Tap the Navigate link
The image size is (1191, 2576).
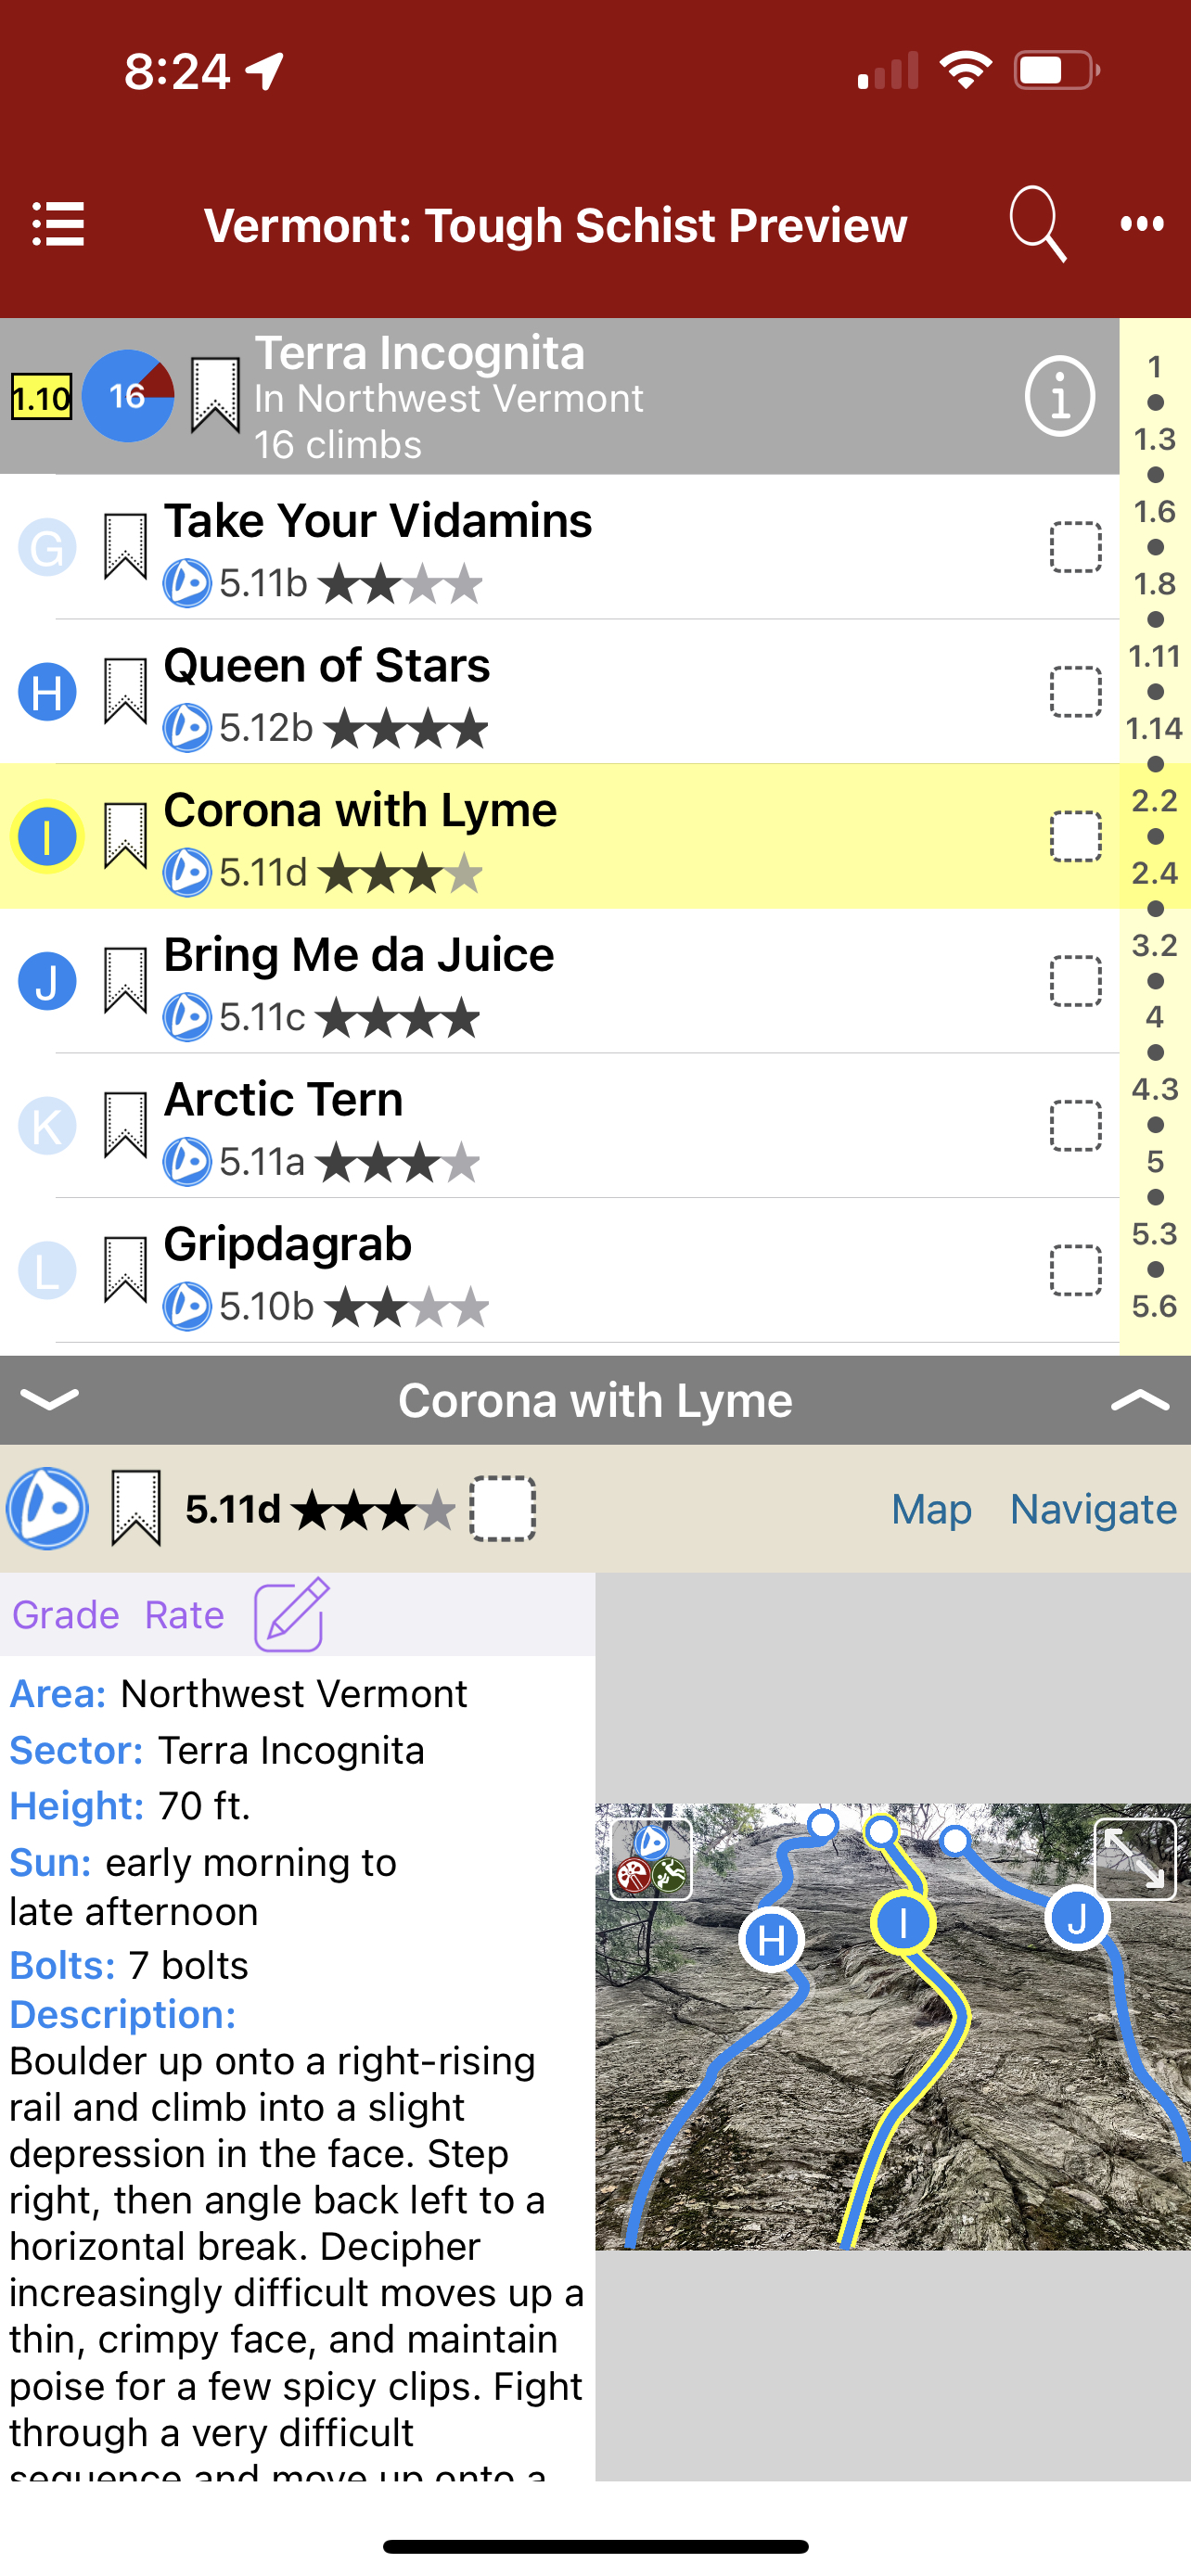[1093, 1509]
